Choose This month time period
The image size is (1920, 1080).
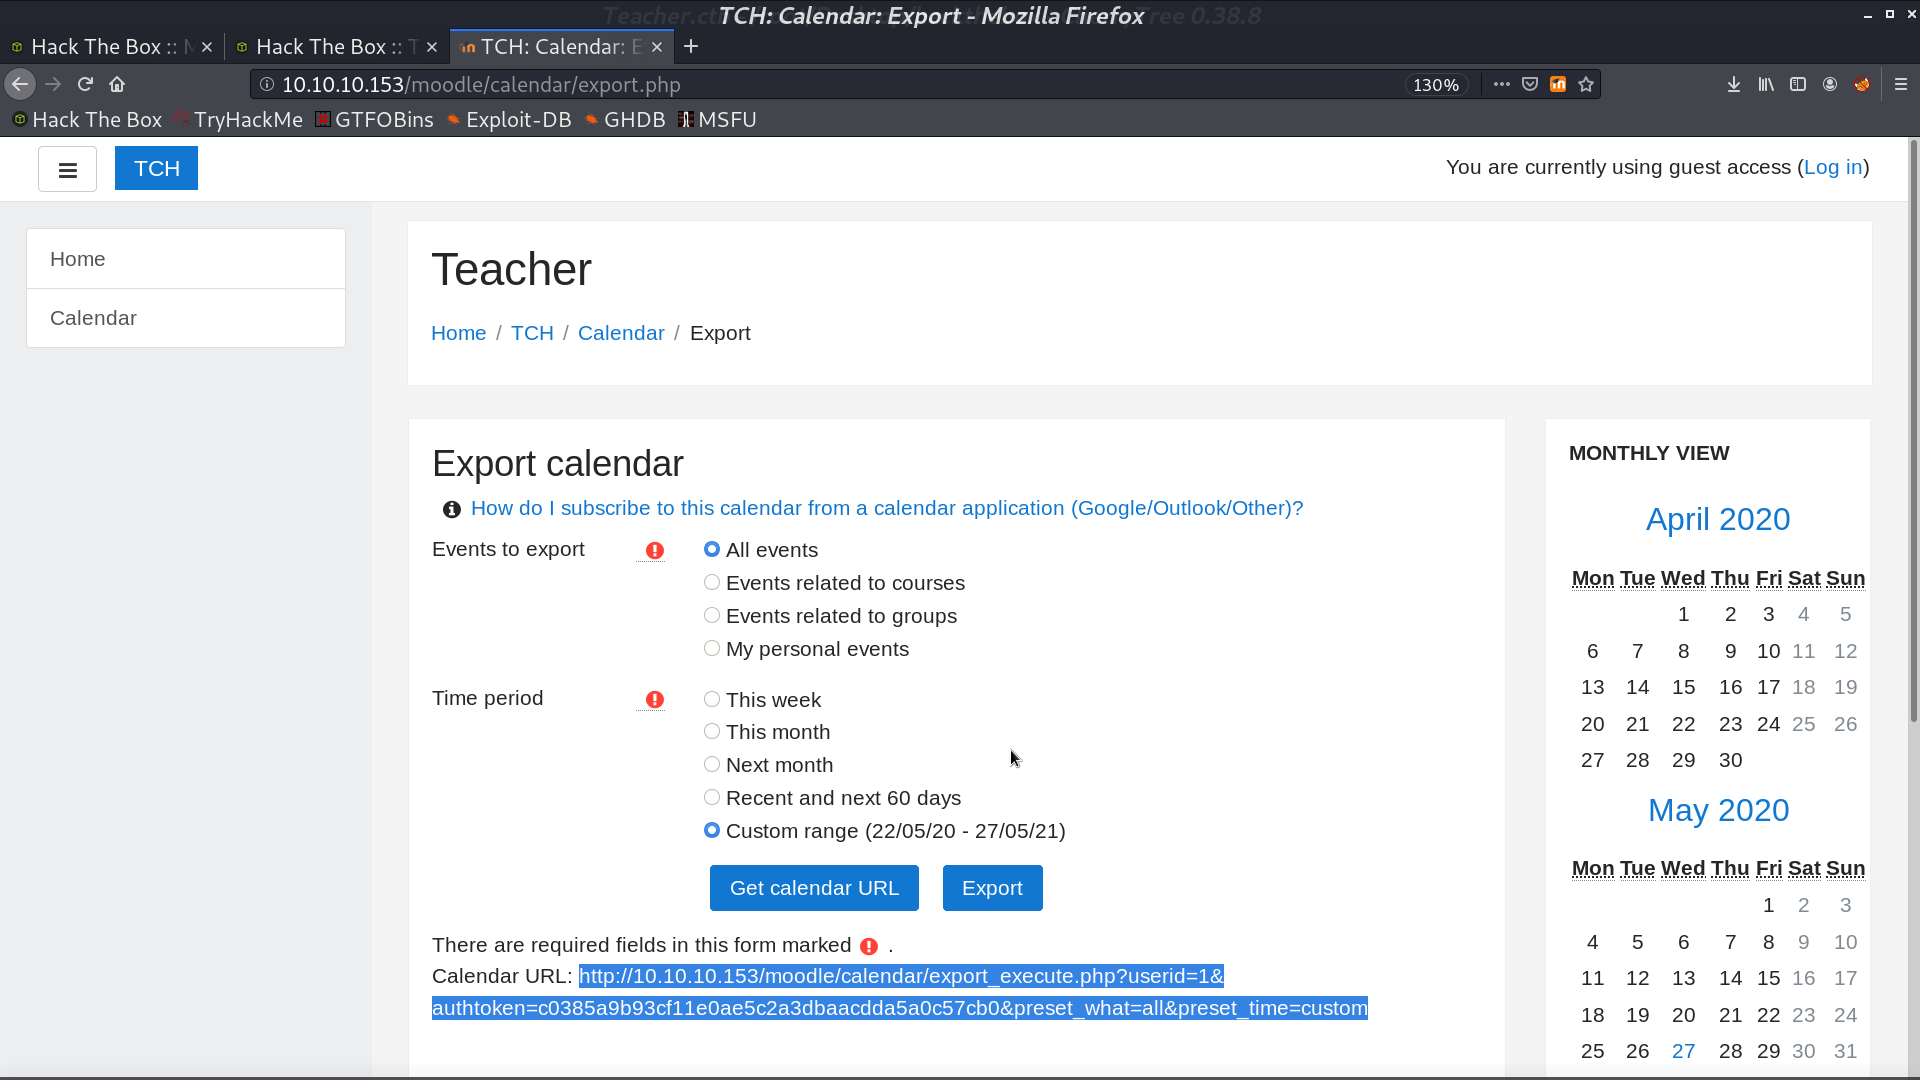tap(712, 731)
